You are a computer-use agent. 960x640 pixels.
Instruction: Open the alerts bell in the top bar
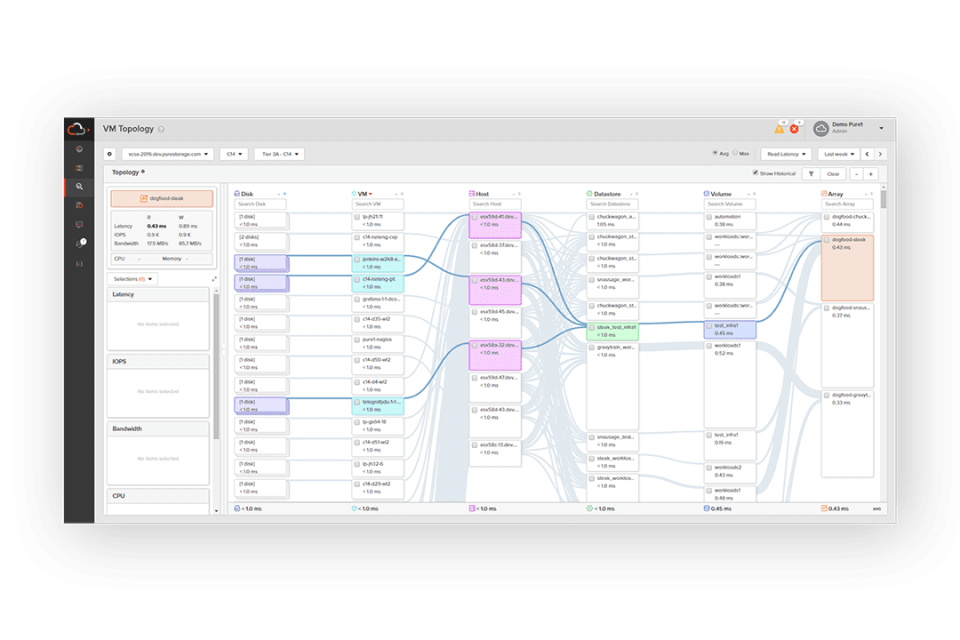(778, 128)
